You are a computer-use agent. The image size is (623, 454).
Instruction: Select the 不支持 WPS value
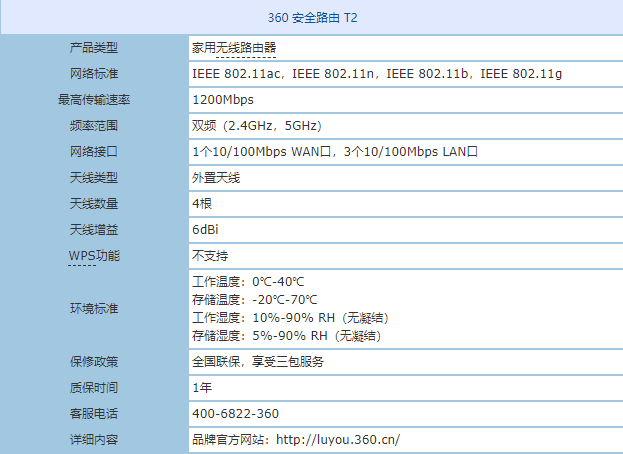210,256
